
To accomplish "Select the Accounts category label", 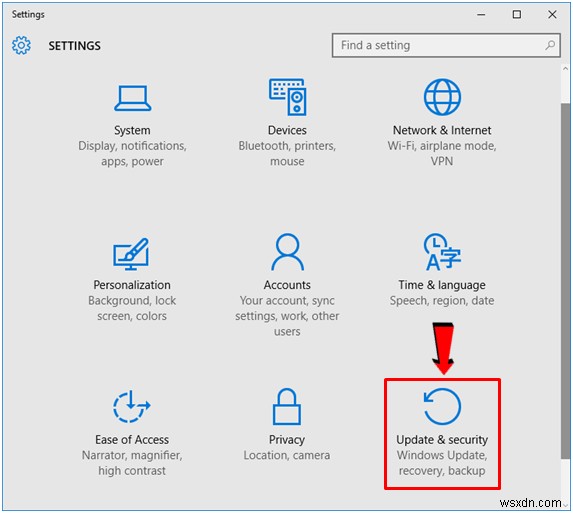I will click(287, 285).
